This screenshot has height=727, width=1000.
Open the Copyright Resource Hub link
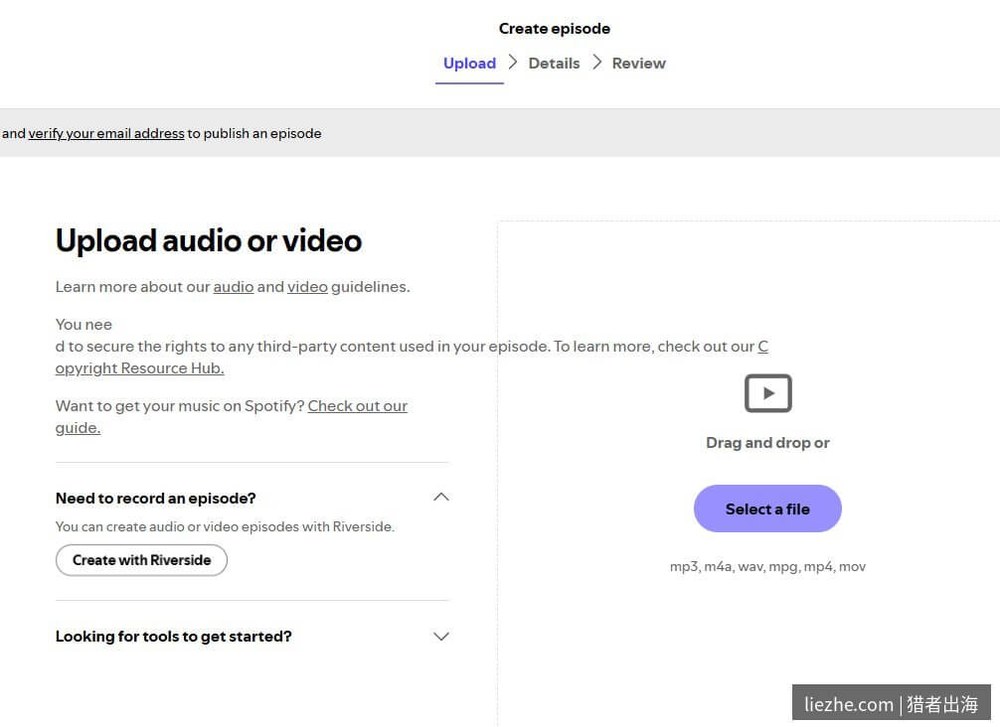140,368
